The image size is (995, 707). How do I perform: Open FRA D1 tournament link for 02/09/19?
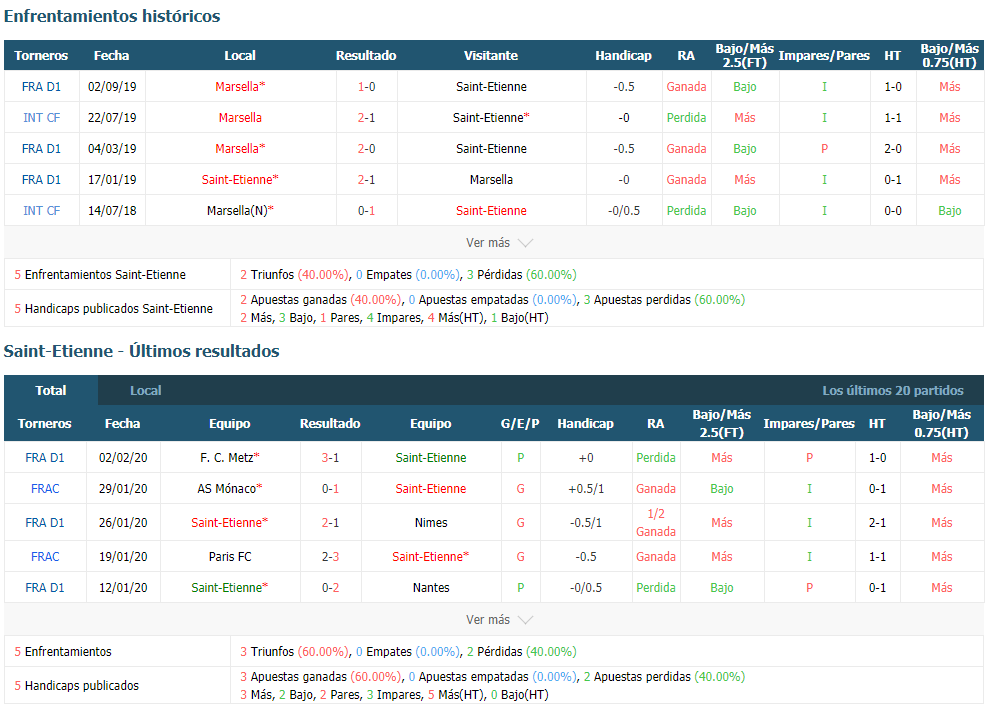41,87
